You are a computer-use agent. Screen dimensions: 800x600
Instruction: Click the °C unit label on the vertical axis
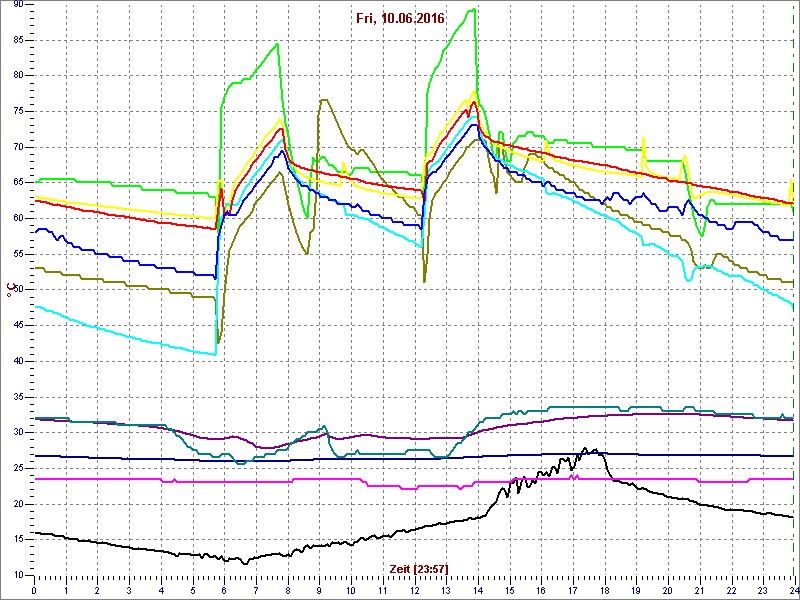9,290
